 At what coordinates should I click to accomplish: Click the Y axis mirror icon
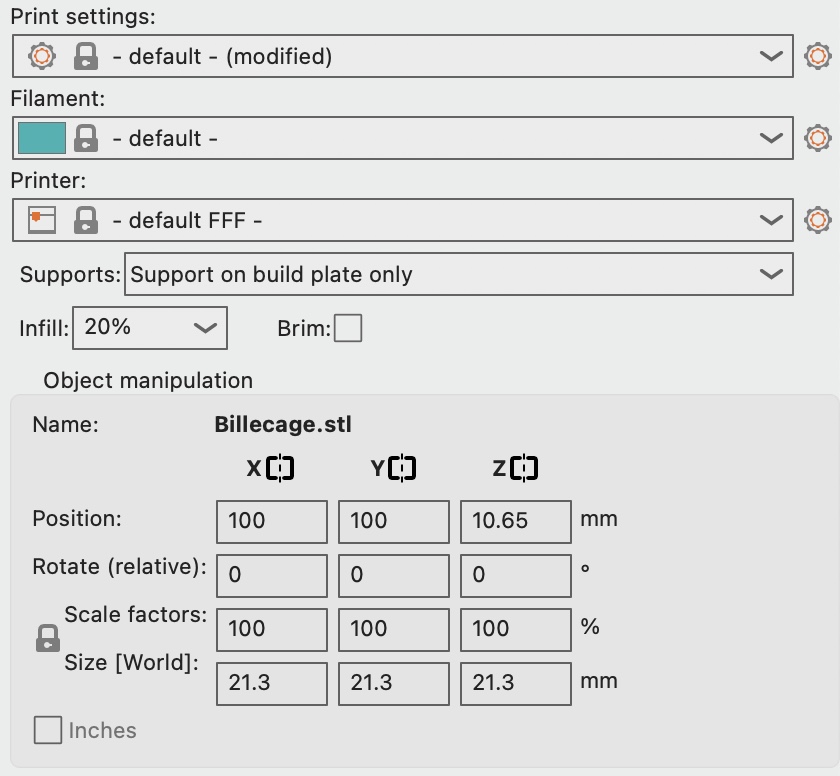402,468
